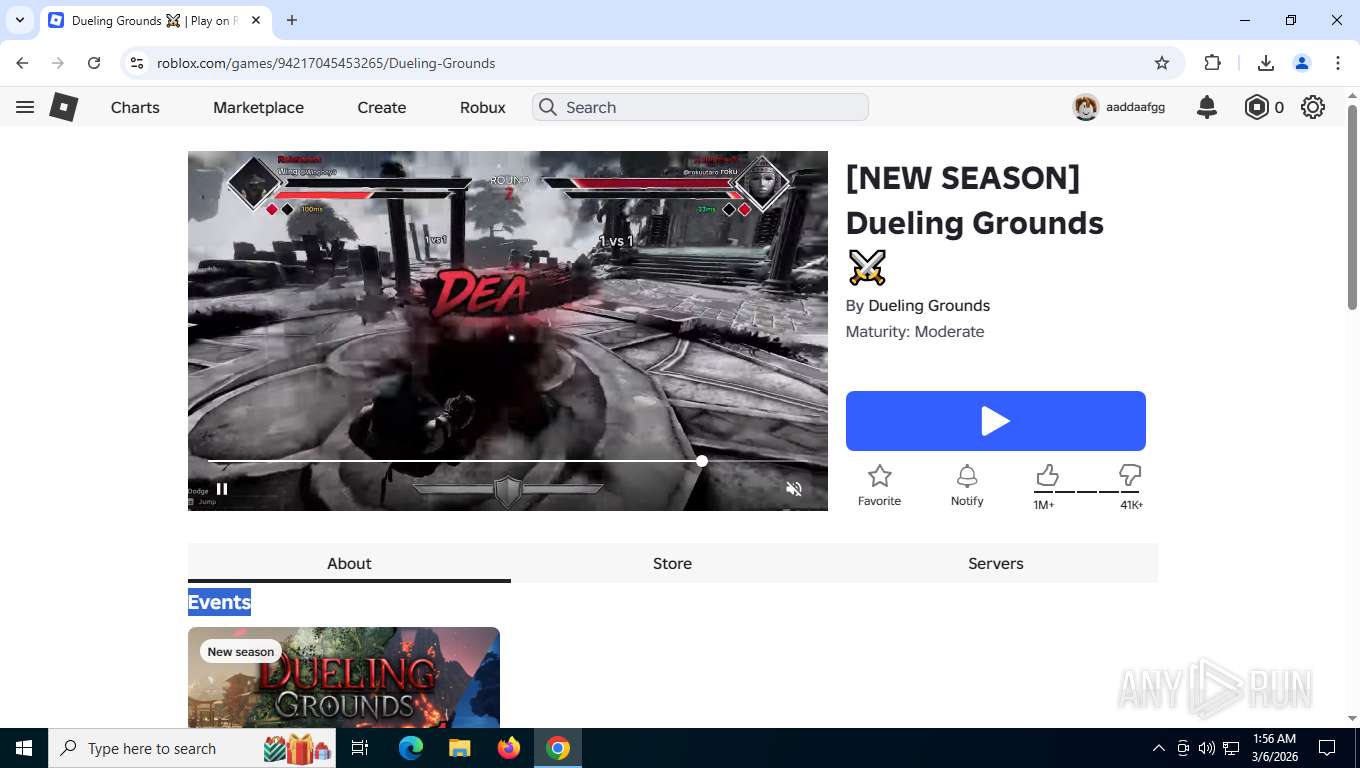Open the New season event thumbnail
Image resolution: width=1360 pixels, height=768 pixels.
point(344,677)
